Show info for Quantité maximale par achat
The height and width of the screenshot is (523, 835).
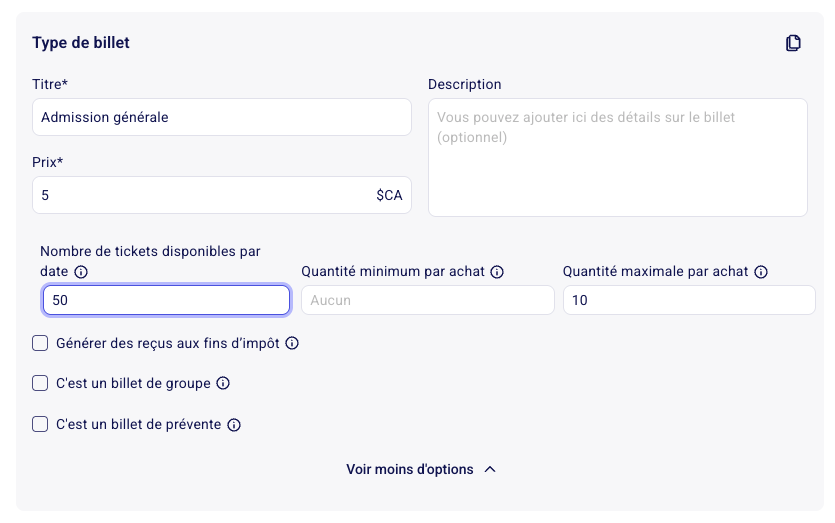coord(761,272)
